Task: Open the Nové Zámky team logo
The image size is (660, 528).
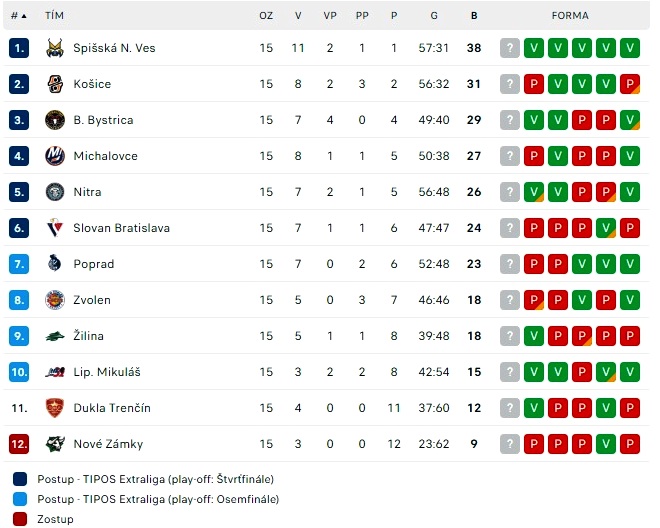Action: (x=55, y=444)
